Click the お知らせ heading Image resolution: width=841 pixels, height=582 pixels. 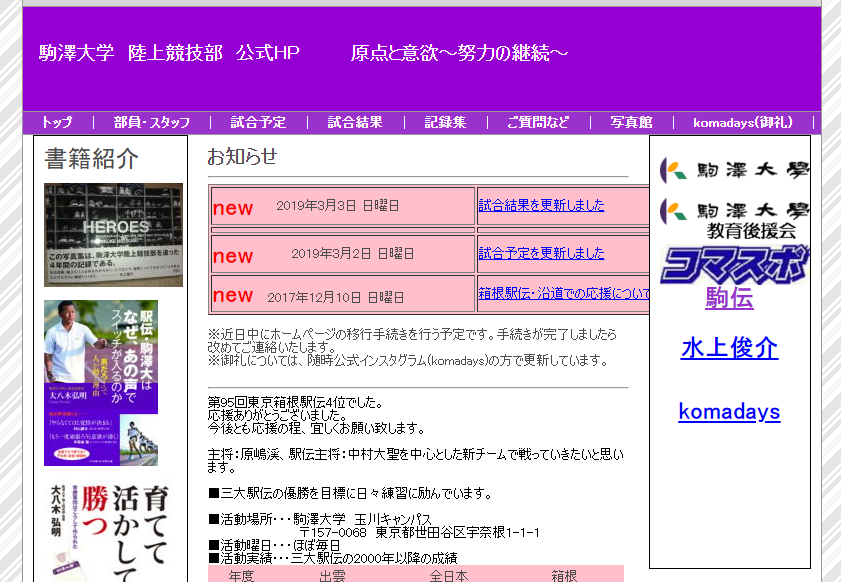click(x=242, y=157)
